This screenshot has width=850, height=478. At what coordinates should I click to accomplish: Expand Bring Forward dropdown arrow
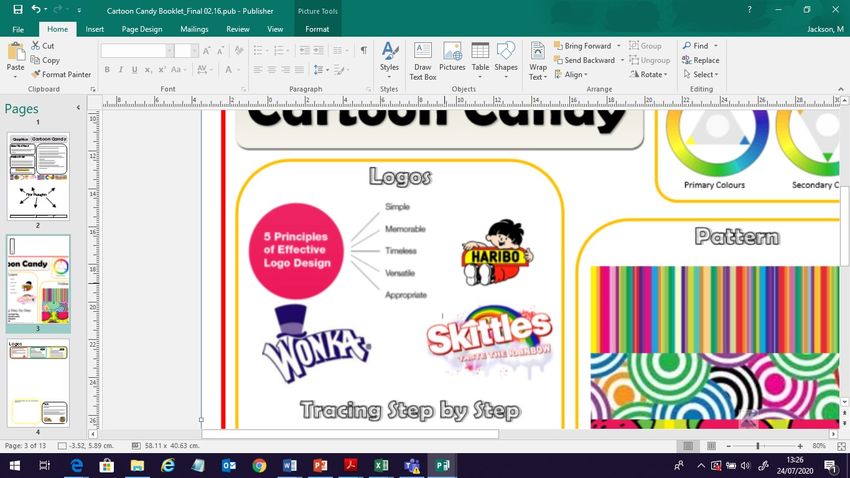tap(619, 46)
